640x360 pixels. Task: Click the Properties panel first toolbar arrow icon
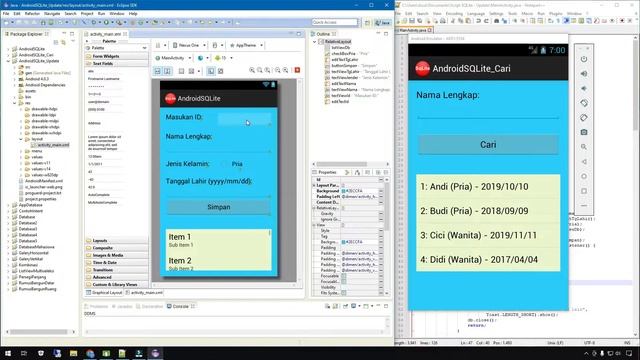347,172
